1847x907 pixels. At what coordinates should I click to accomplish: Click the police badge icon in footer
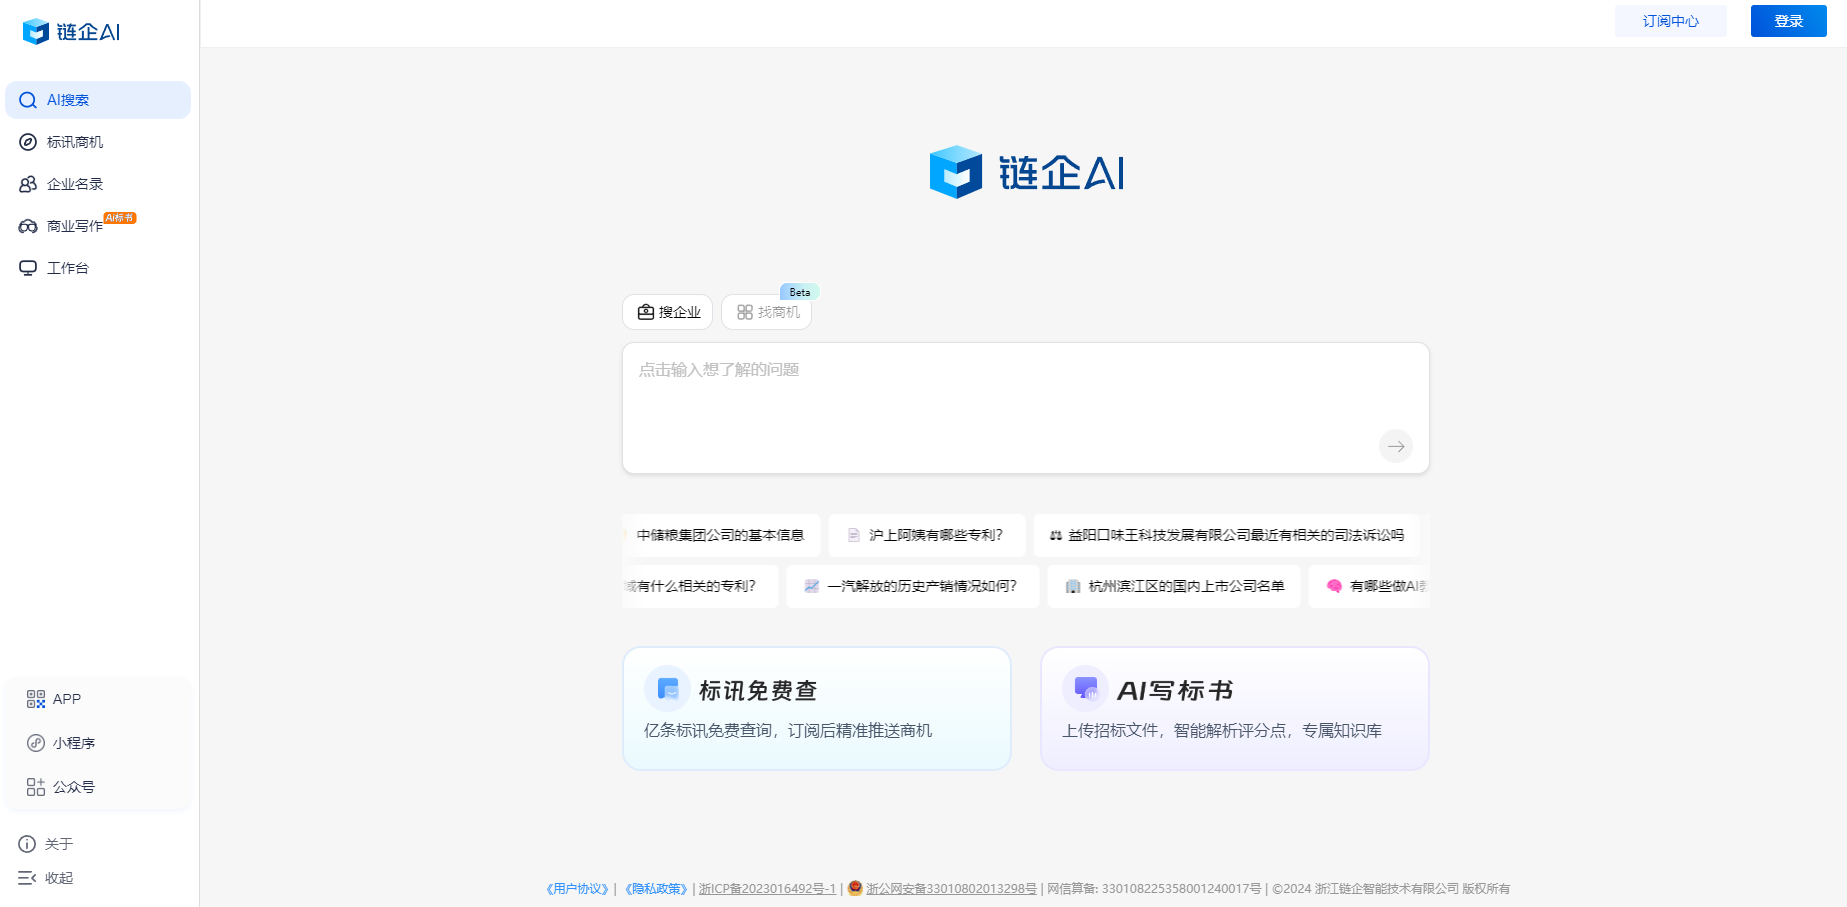tap(855, 888)
